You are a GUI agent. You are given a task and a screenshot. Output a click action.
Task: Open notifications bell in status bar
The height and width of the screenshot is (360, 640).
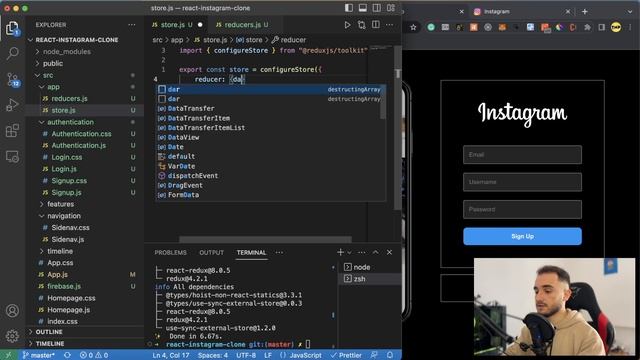[x=390, y=355]
